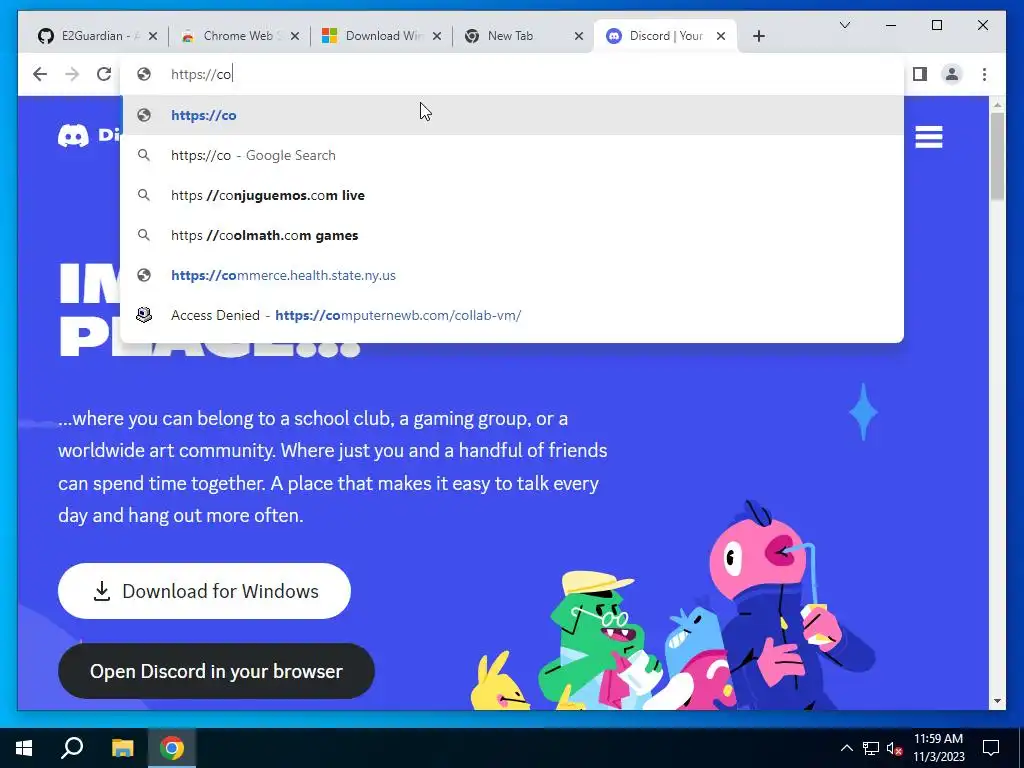Select the https://co URL suggestion
Screen dimensions: 1024x768
pyautogui.click(x=512, y=115)
